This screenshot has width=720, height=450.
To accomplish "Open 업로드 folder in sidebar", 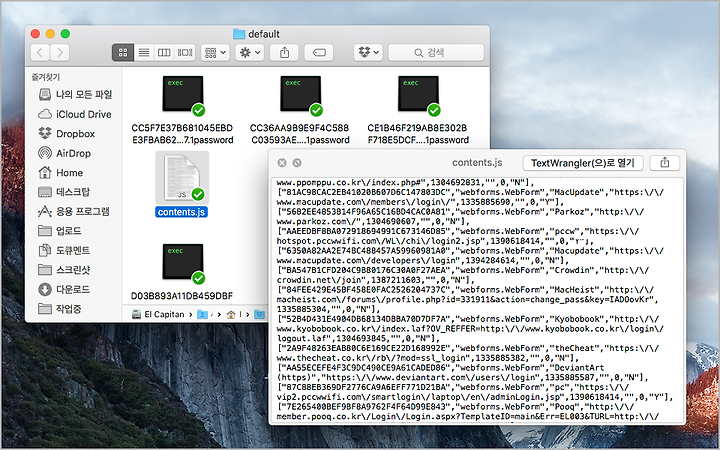I will click(60, 231).
